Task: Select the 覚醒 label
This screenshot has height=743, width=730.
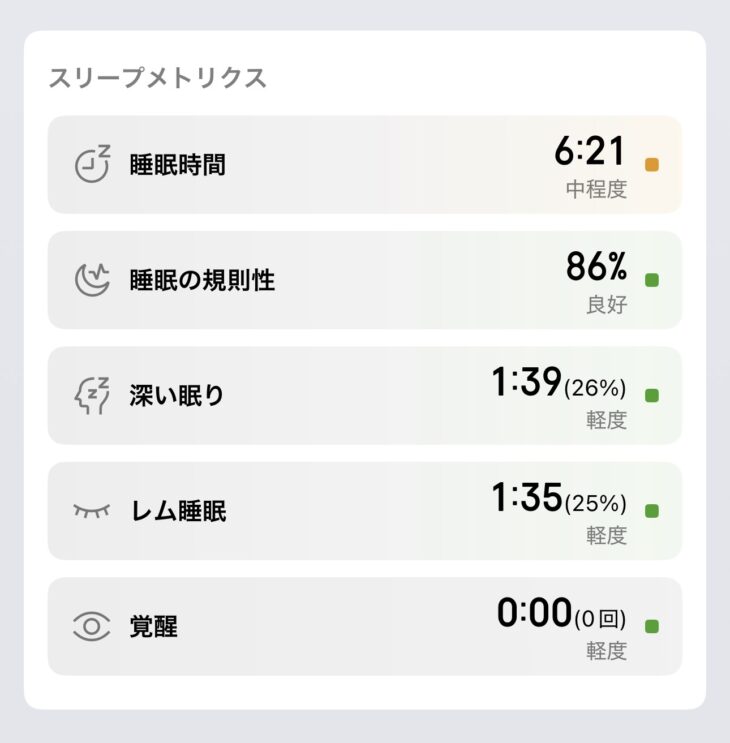Action: tap(153, 627)
